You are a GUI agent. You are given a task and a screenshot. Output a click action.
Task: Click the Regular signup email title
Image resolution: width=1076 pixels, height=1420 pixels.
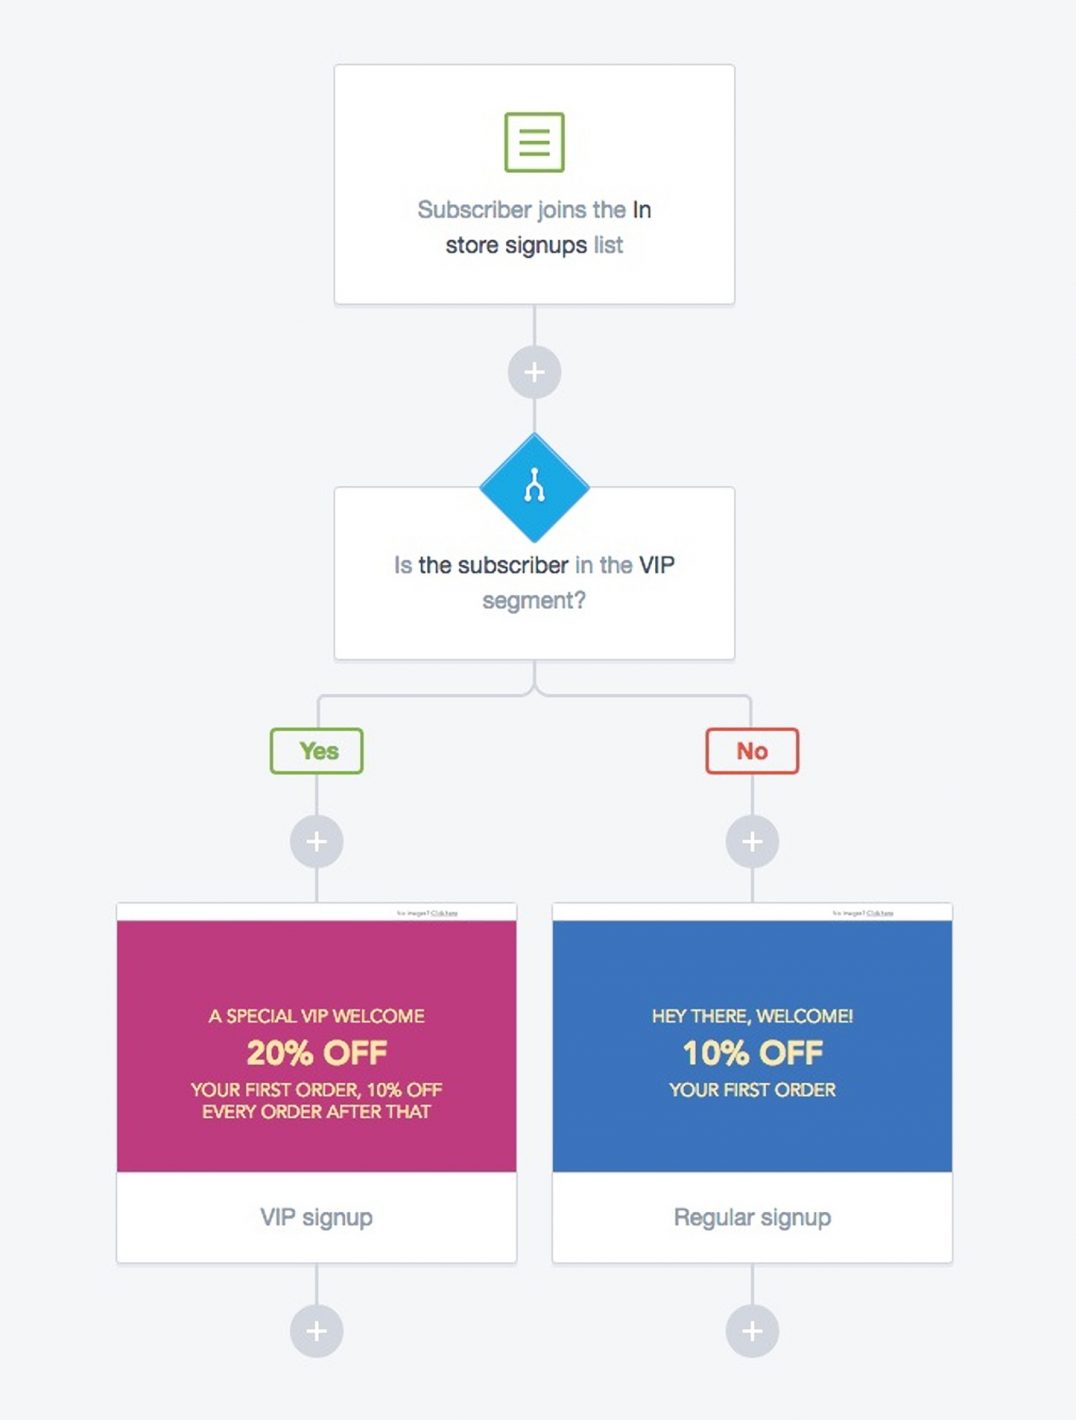[x=752, y=1217]
